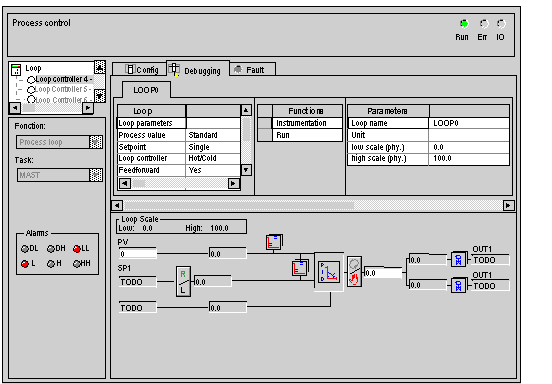Click the Run status indicator light

click(464, 24)
